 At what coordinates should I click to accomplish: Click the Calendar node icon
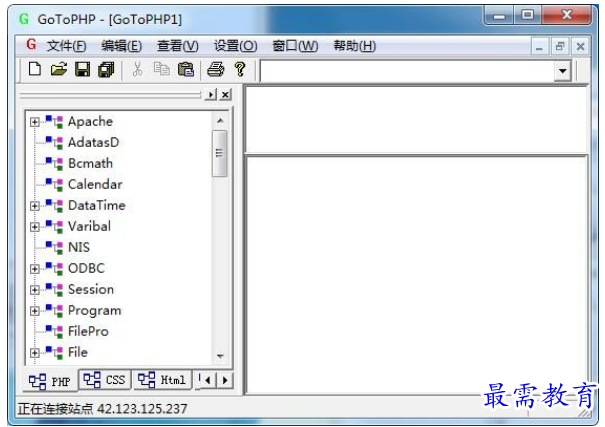coord(54,184)
